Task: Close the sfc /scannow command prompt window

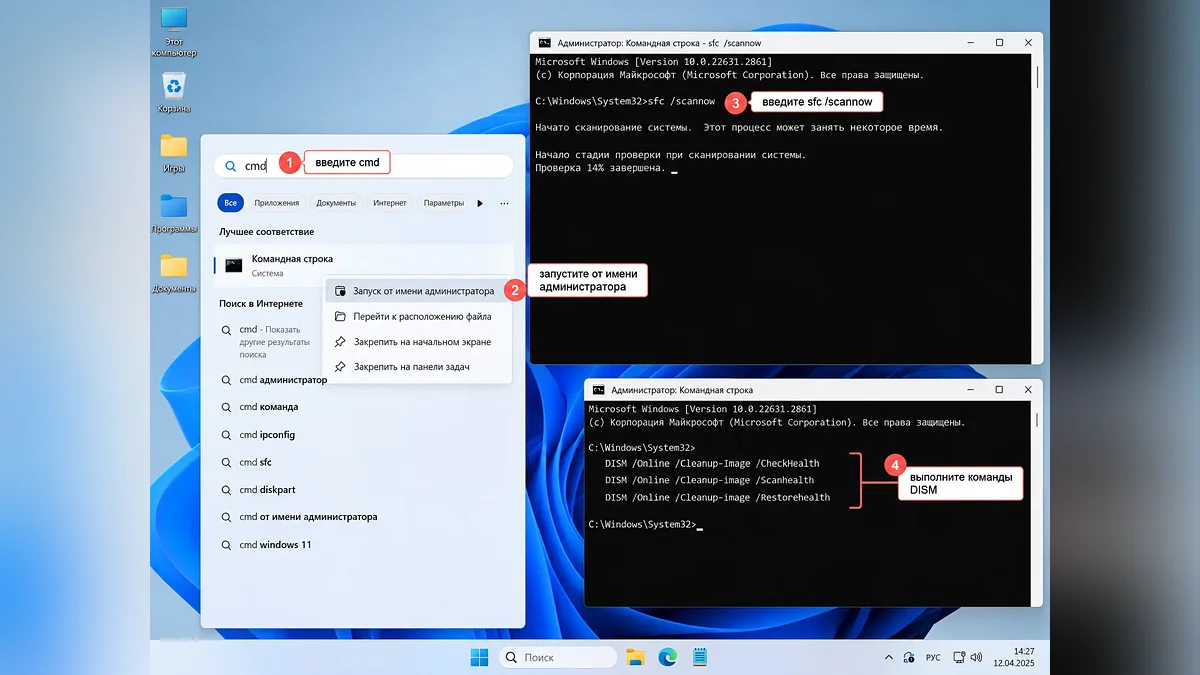Action: pyautogui.click(x=1027, y=43)
